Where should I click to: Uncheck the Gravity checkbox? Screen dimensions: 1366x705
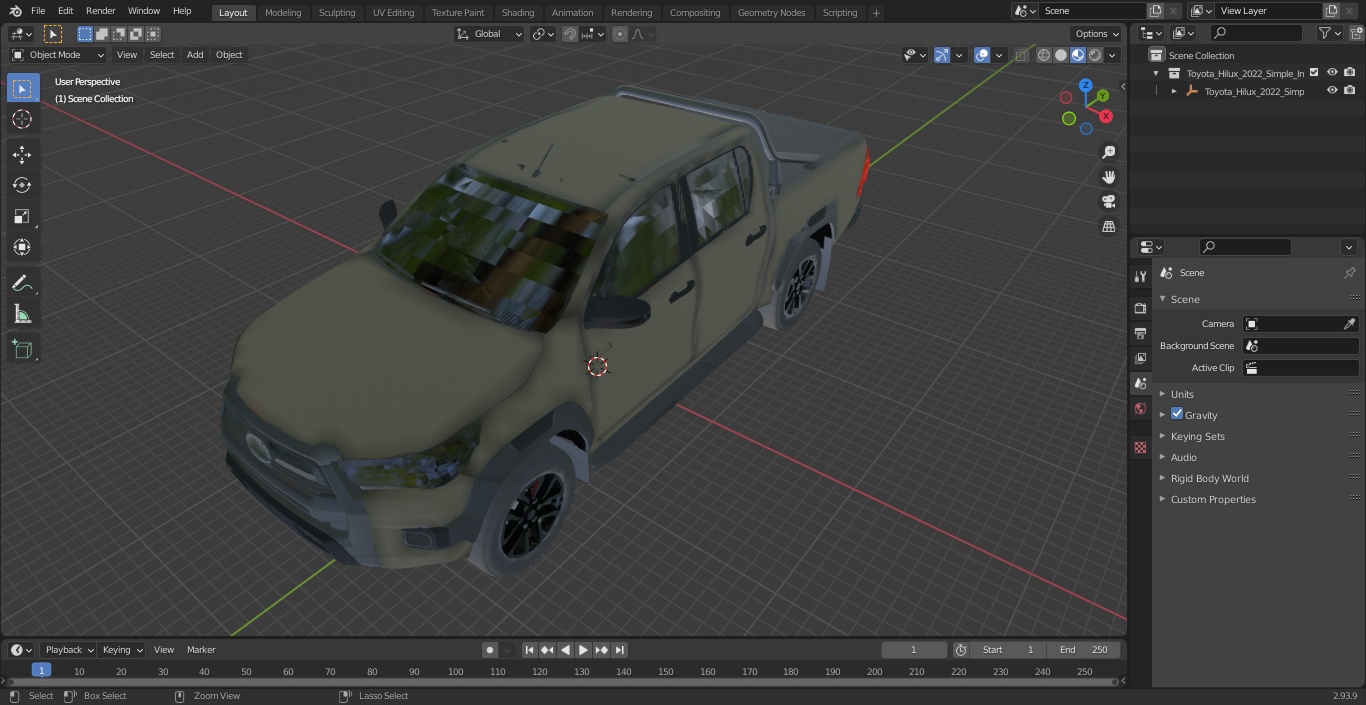click(1177, 414)
